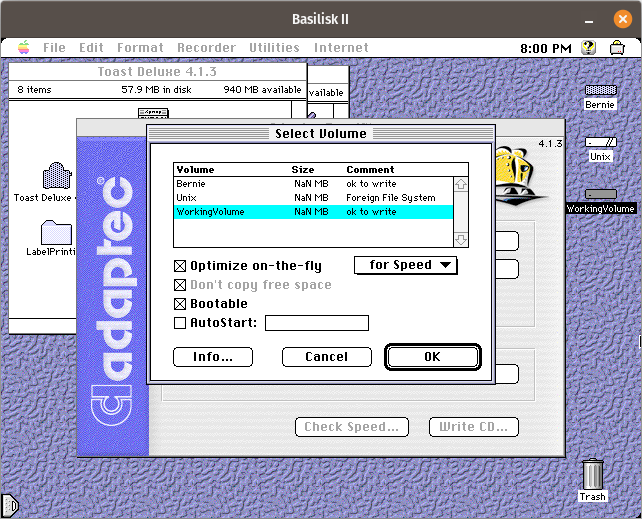This screenshot has height=519, width=642.
Task: Click the Size column header
Action: pyautogui.click(x=303, y=169)
